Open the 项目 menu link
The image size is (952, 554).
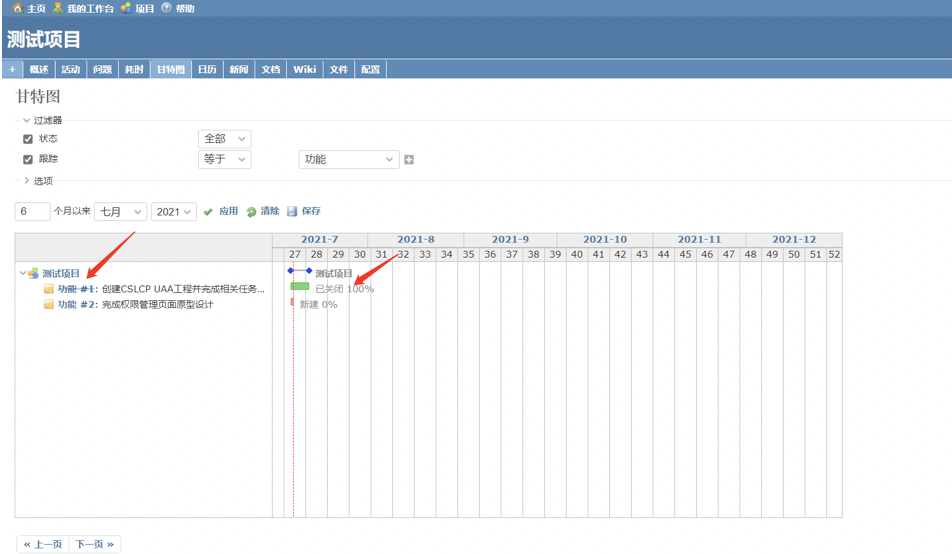(x=144, y=9)
